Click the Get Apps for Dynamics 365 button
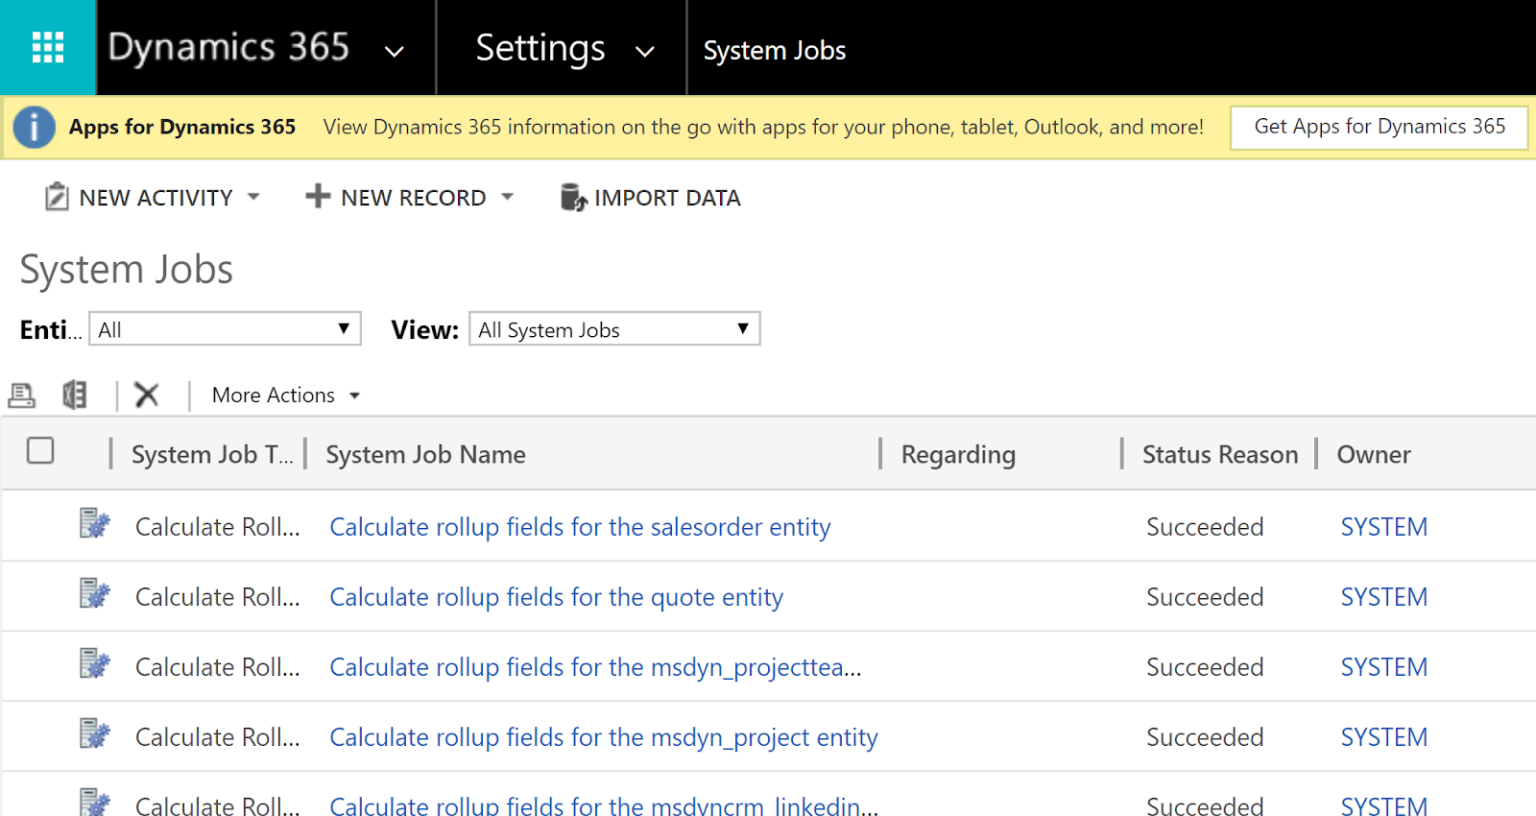This screenshot has height=816, width=1536. pos(1378,127)
